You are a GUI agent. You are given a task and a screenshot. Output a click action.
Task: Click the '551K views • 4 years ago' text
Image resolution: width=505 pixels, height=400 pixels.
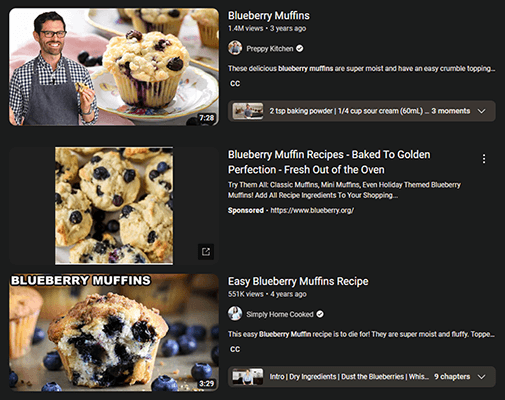tap(267, 294)
